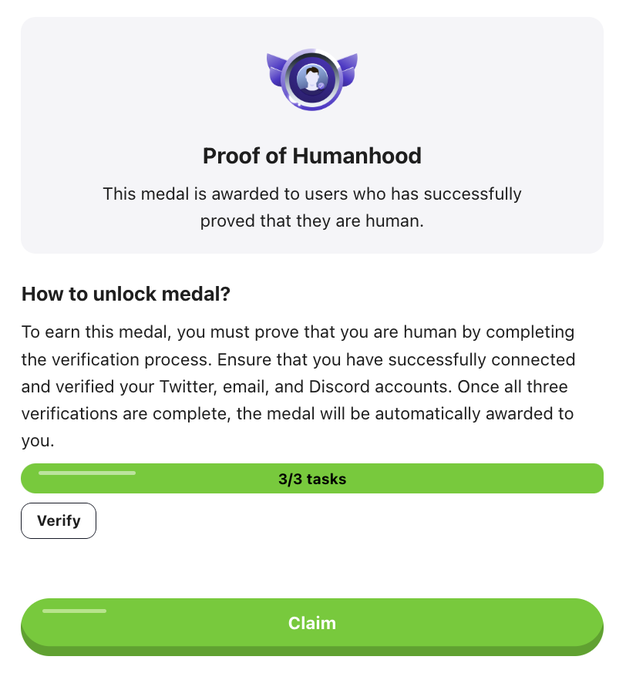Image resolution: width=626 pixels, height=680 pixels.
Task: Click the Verify button
Action: click(x=58, y=521)
